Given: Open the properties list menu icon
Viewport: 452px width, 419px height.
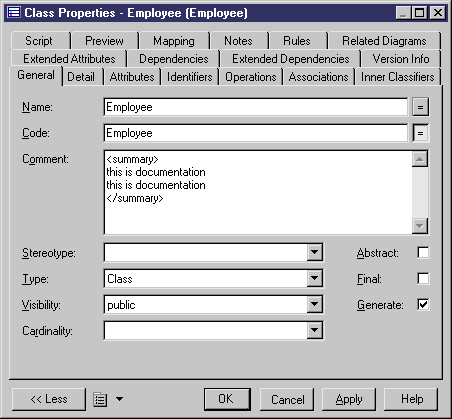Looking at the screenshot, I should pos(100,399).
